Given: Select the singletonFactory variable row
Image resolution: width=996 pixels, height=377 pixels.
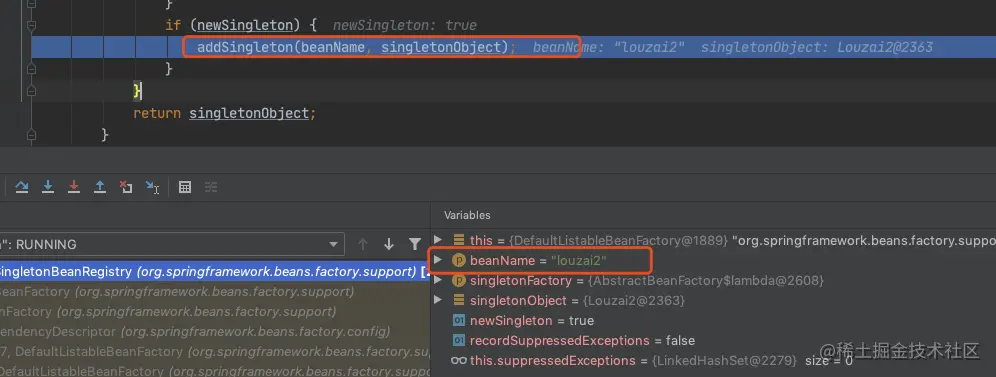Looking at the screenshot, I should pos(713,281).
